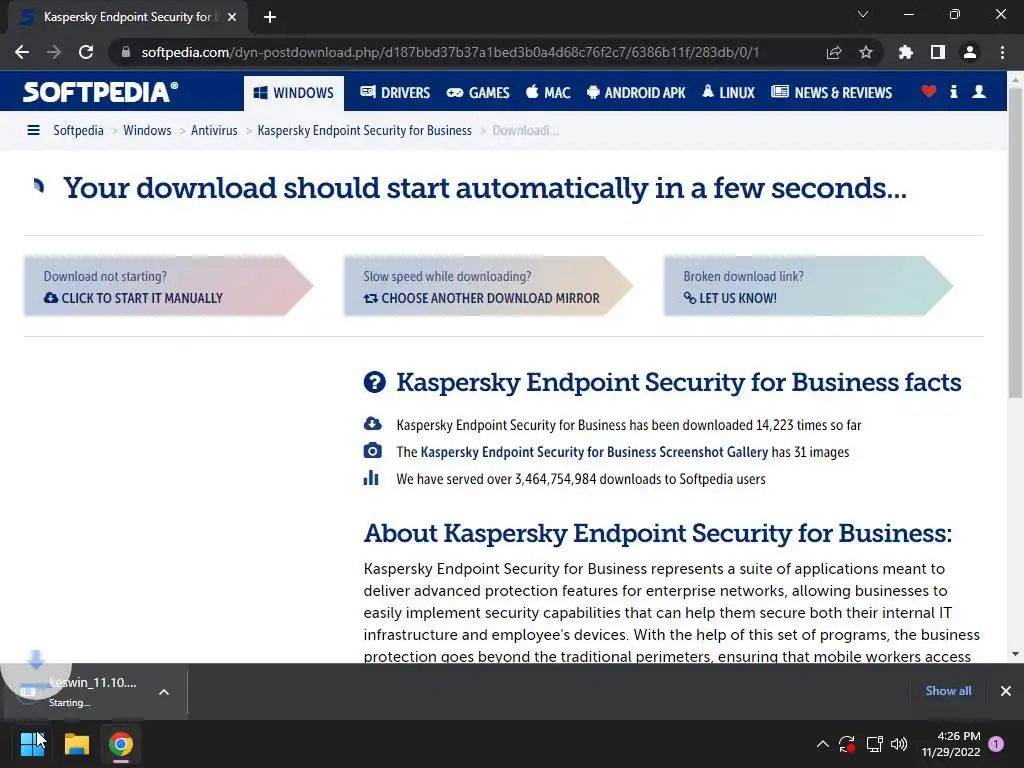Open the notification badge showing 1
This screenshot has width=1024, height=768.
(x=996, y=744)
